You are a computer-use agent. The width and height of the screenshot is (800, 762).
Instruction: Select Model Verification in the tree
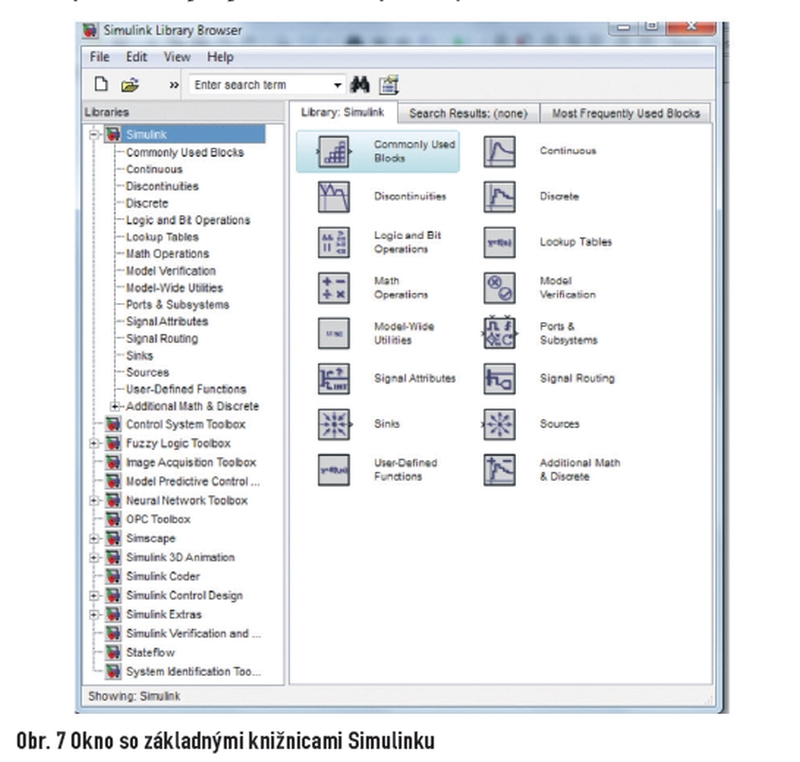pyautogui.click(x=171, y=271)
